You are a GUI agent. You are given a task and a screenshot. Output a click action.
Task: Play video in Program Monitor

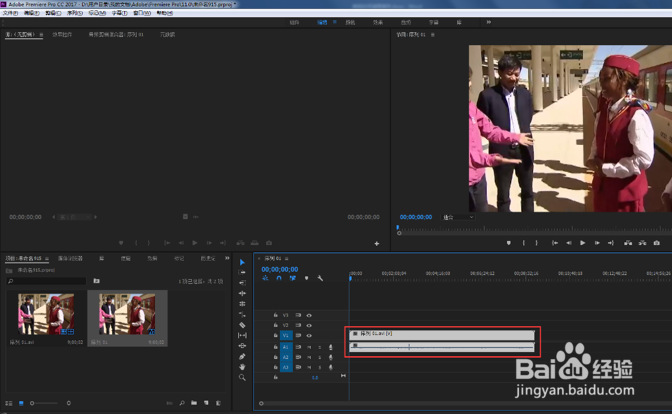pyautogui.click(x=582, y=243)
